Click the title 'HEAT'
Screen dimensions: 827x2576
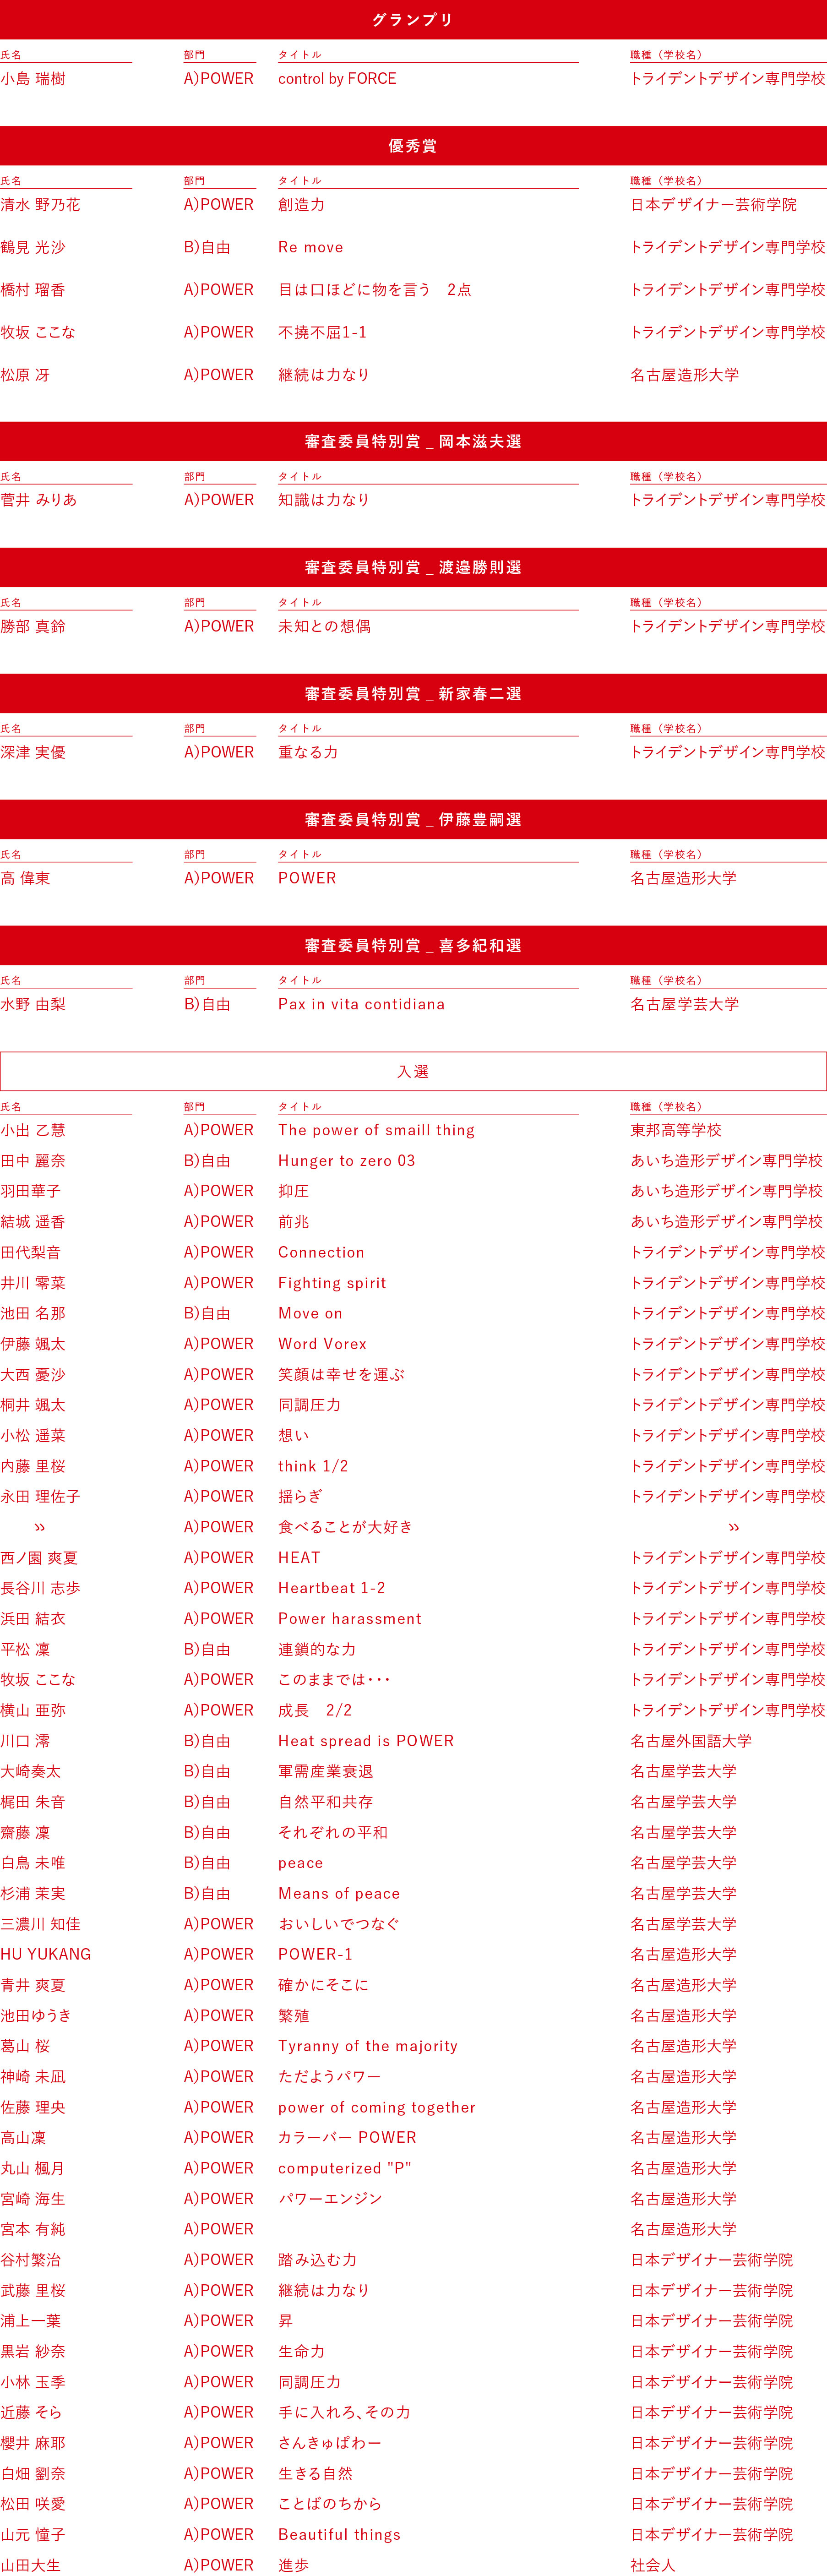click(x=299, y=1558)
